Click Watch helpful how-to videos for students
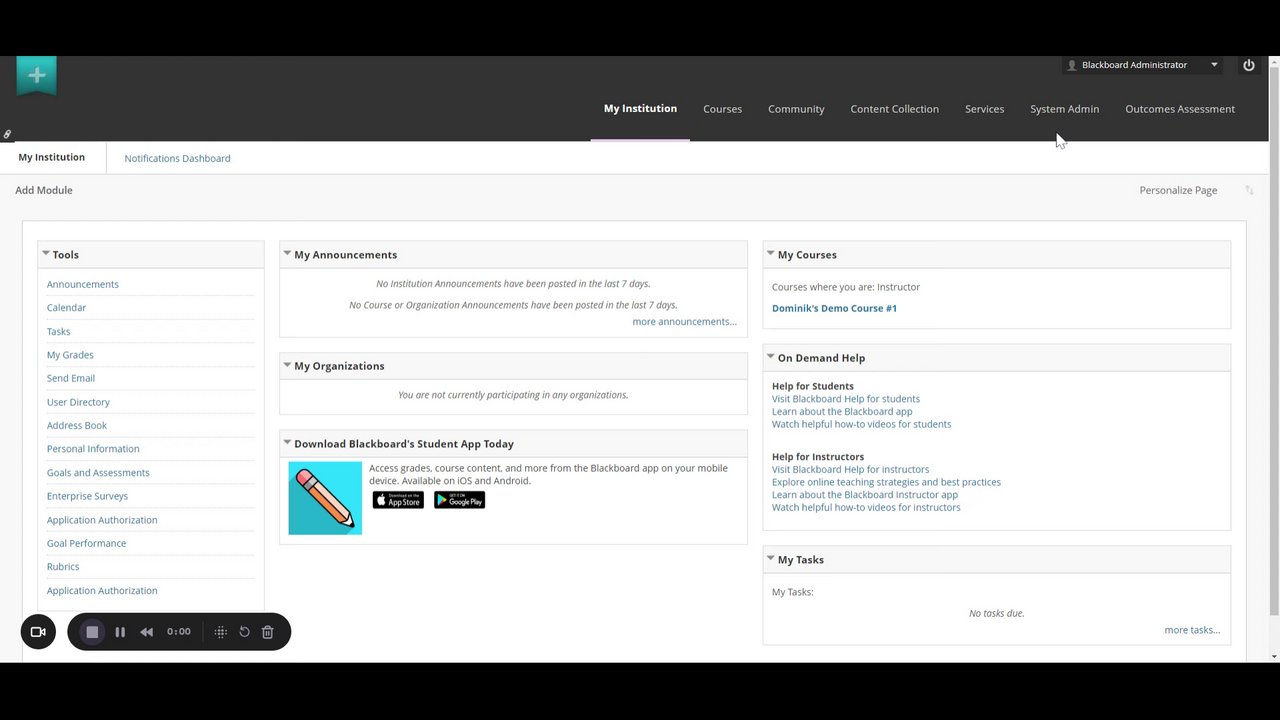The width and height of the screenshot is (1280, 720). [x=861, y=424]
